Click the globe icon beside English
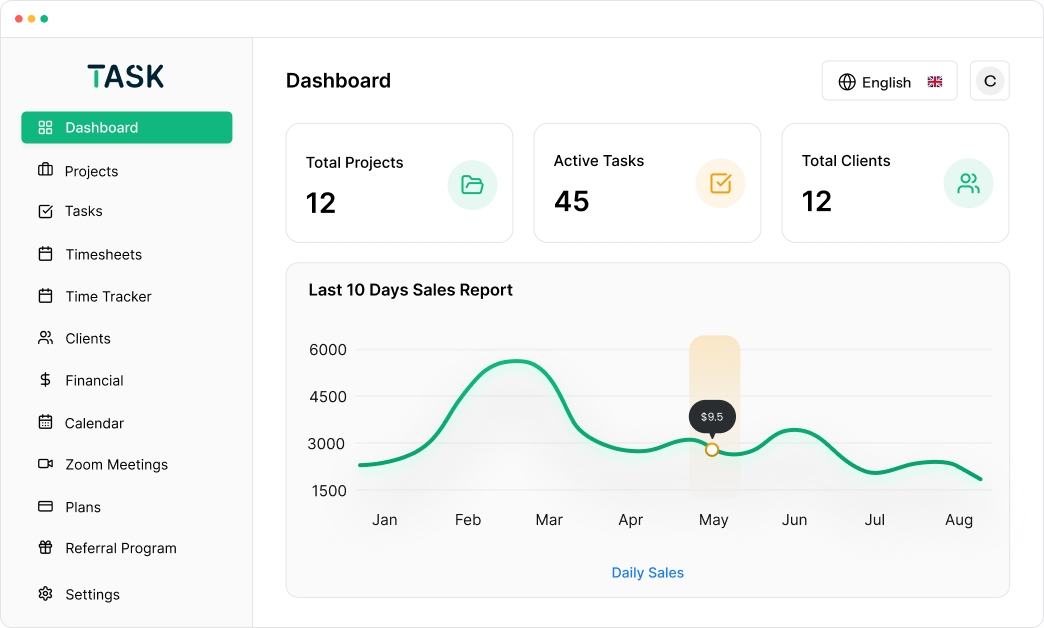 847,82
